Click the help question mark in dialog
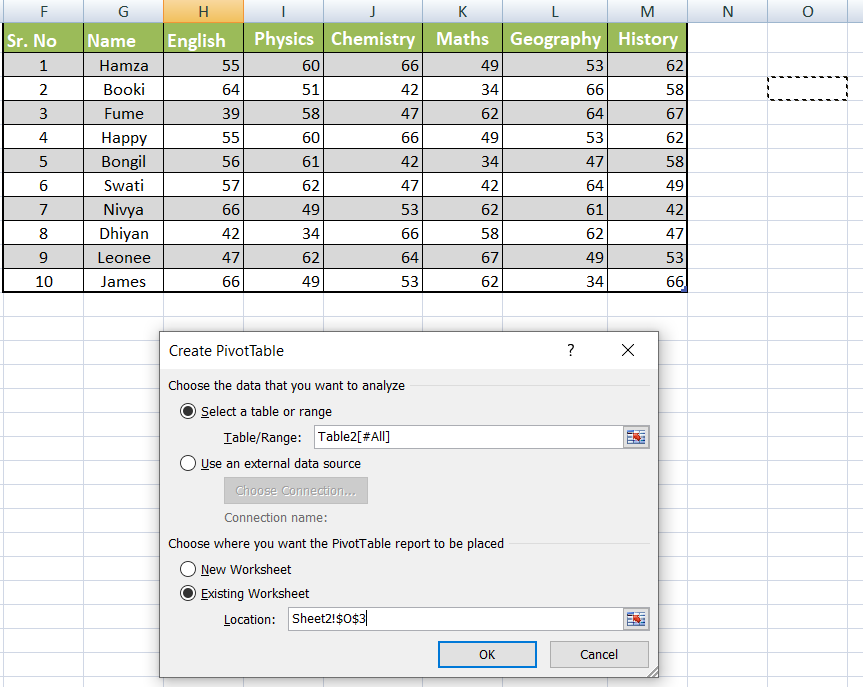863x687 pixels. point(571,350)
